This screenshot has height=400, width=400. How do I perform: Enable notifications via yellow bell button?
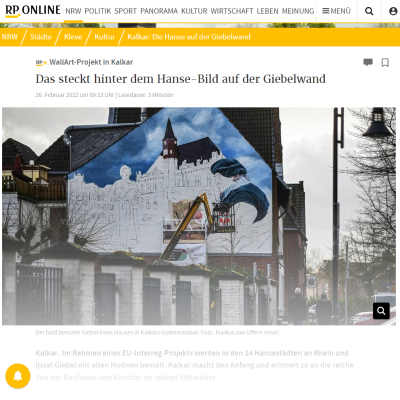pyautogui.click(x=18, y=376)
